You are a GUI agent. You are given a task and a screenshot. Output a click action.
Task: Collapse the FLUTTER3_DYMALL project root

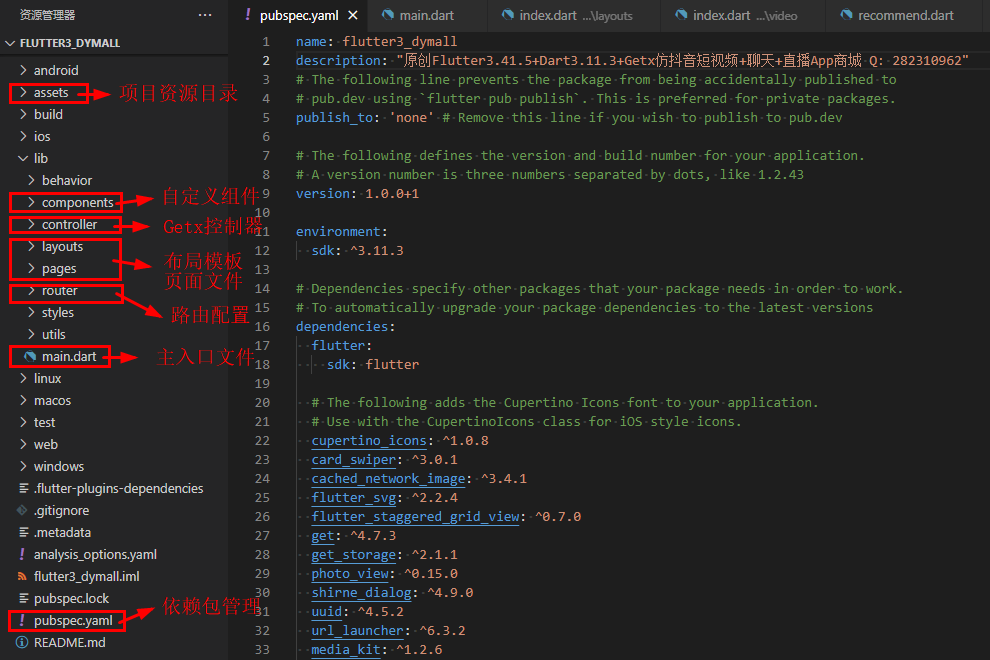[9, 43]
